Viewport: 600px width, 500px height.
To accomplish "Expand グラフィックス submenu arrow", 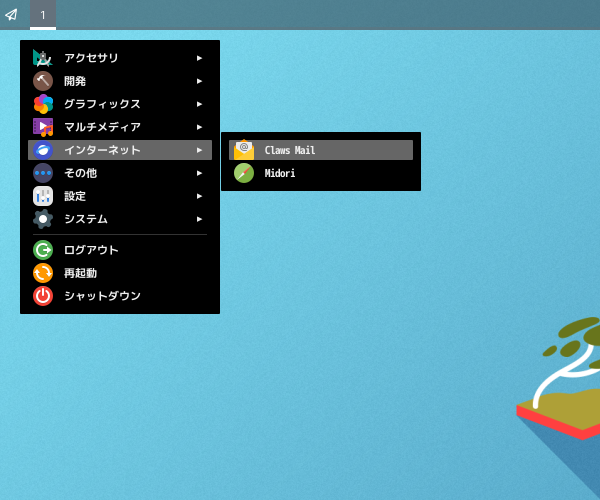I will (199, 104).
